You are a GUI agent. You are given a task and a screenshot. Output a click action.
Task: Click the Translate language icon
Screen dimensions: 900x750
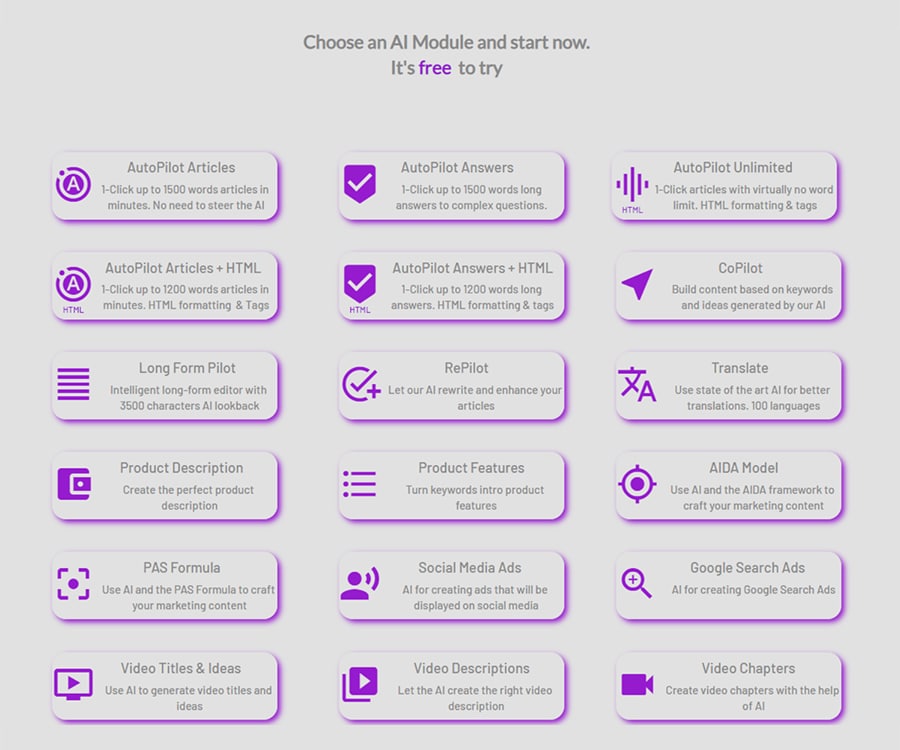pyautogui.click(x=637, y=384)
